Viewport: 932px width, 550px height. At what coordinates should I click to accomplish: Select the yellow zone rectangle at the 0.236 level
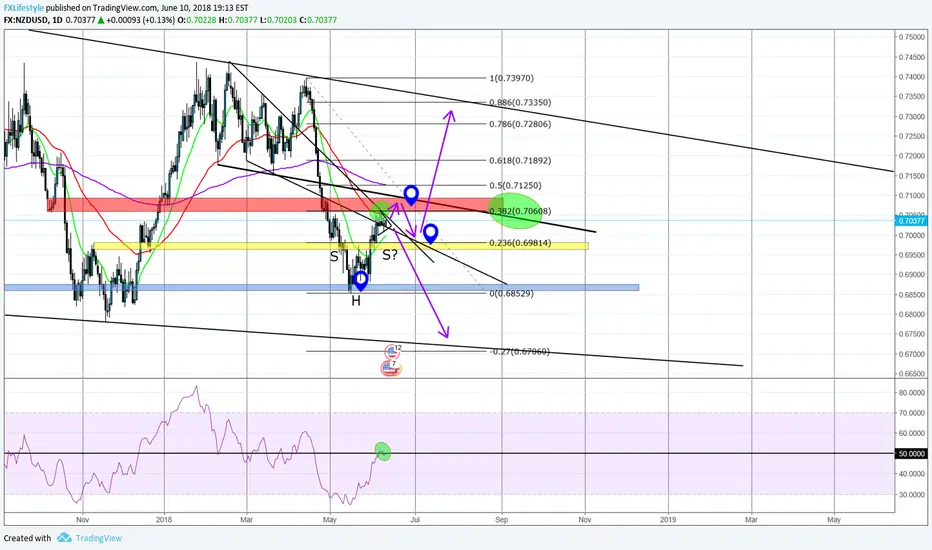coord(341,246)
